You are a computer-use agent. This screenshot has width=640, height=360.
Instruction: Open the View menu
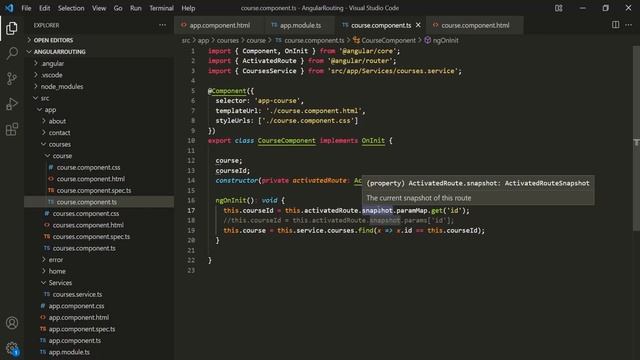pos(99,8)
